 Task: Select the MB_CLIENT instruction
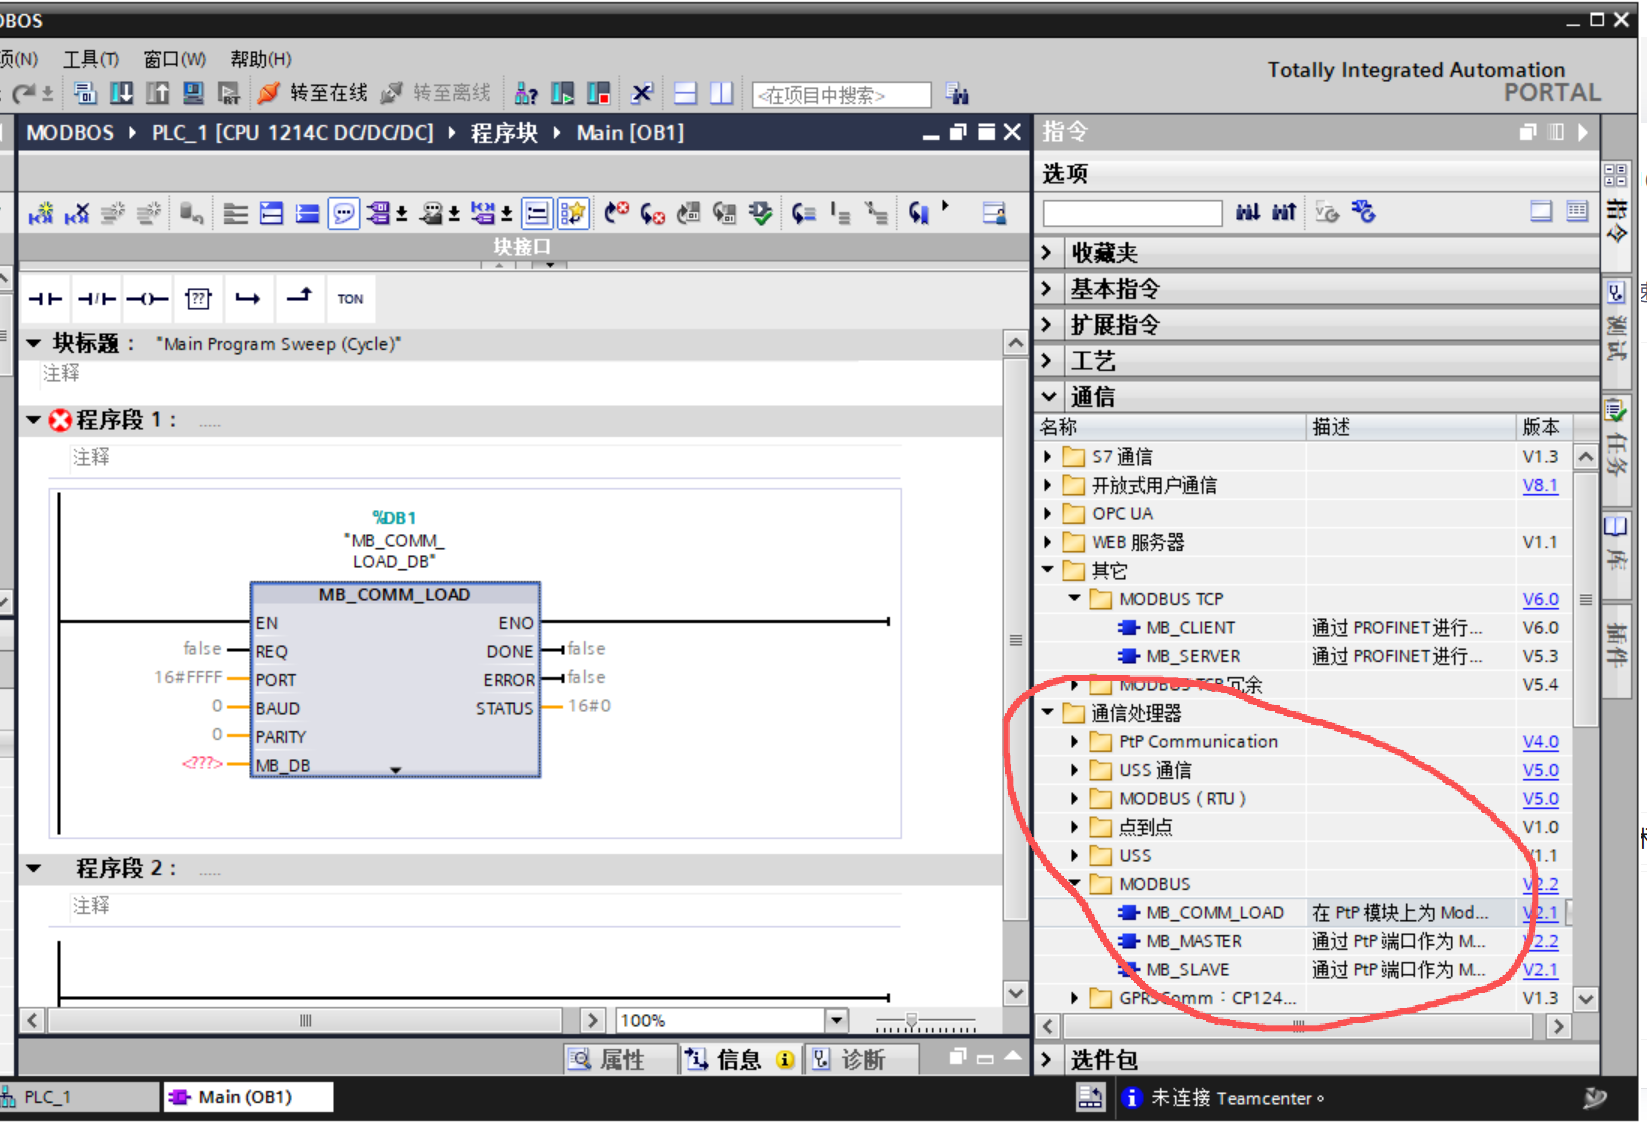point(1190,628)
